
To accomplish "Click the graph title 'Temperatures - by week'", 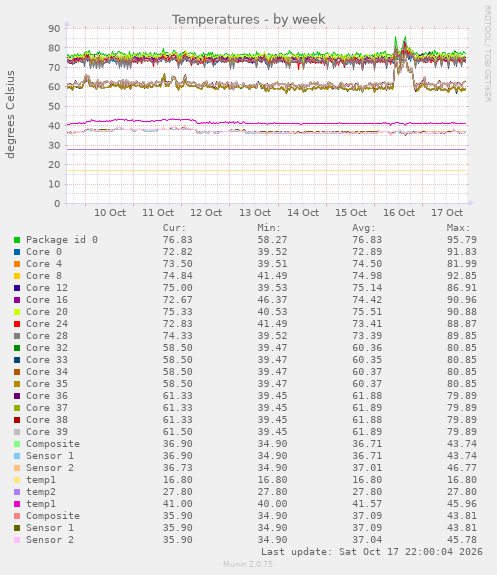I will tap(248, 19).
